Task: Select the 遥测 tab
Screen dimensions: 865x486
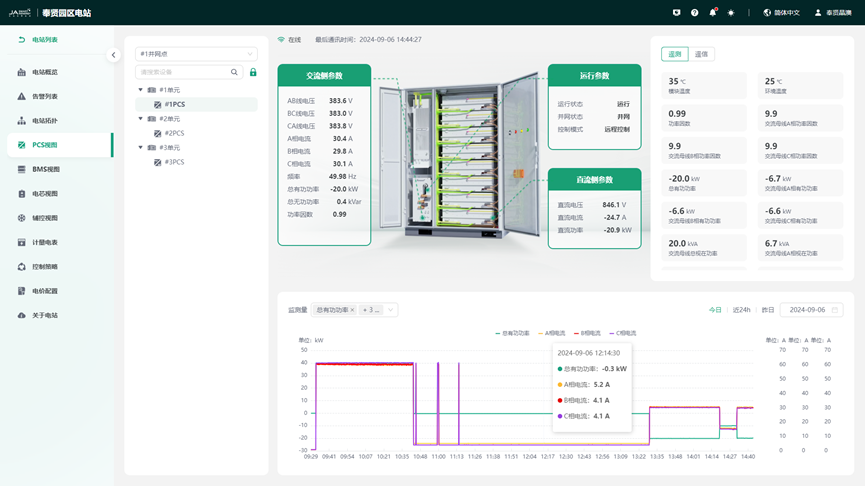Action: click(x=675, y=54)
